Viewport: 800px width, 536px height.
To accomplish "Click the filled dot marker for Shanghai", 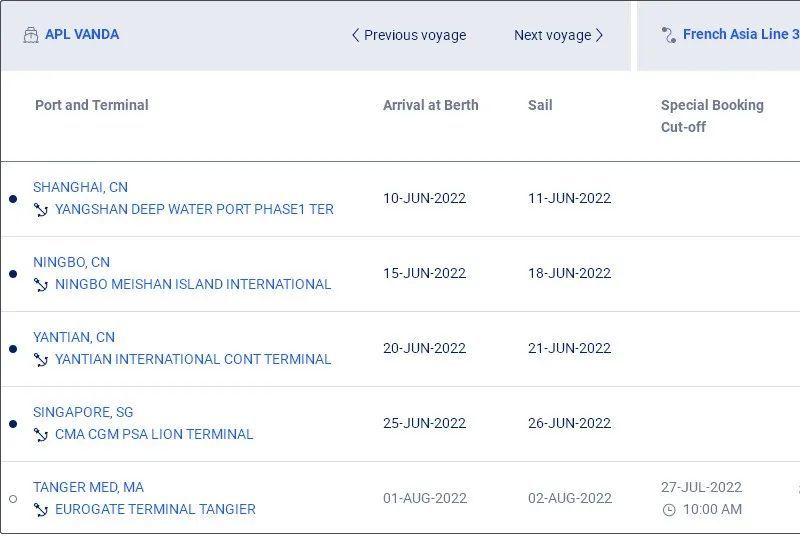I will 13,199.
